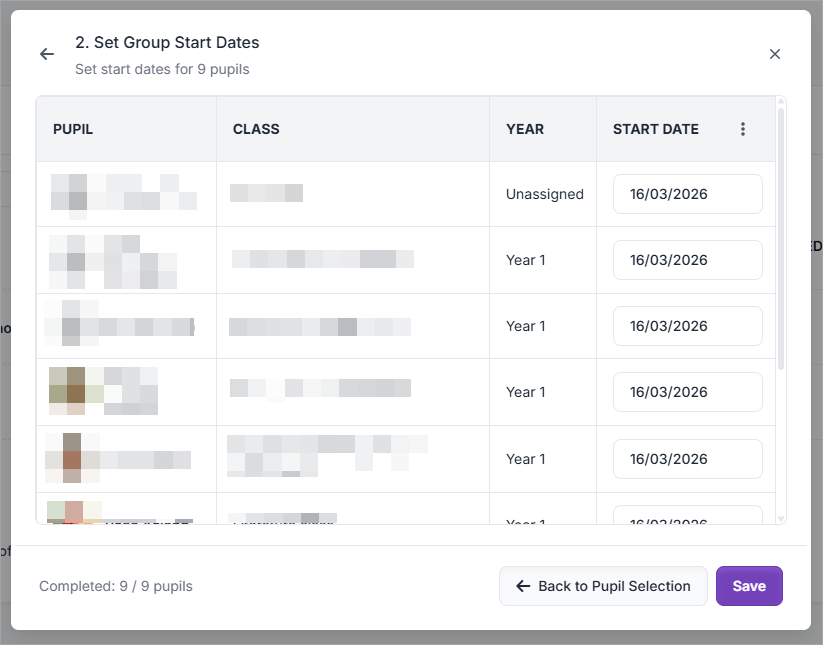The width and height of the screenshot is (823, 645).
Task: Click the PUPIL column header
Action: tap(73, 129)
